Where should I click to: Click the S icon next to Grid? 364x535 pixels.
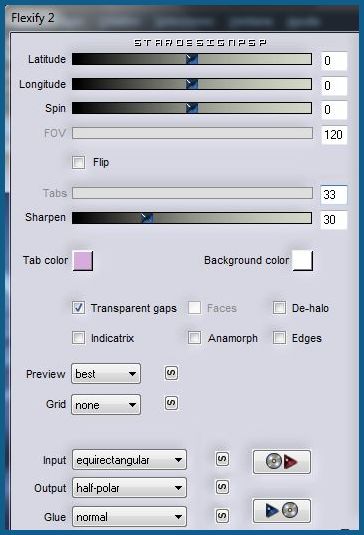(x=171, y=403)
